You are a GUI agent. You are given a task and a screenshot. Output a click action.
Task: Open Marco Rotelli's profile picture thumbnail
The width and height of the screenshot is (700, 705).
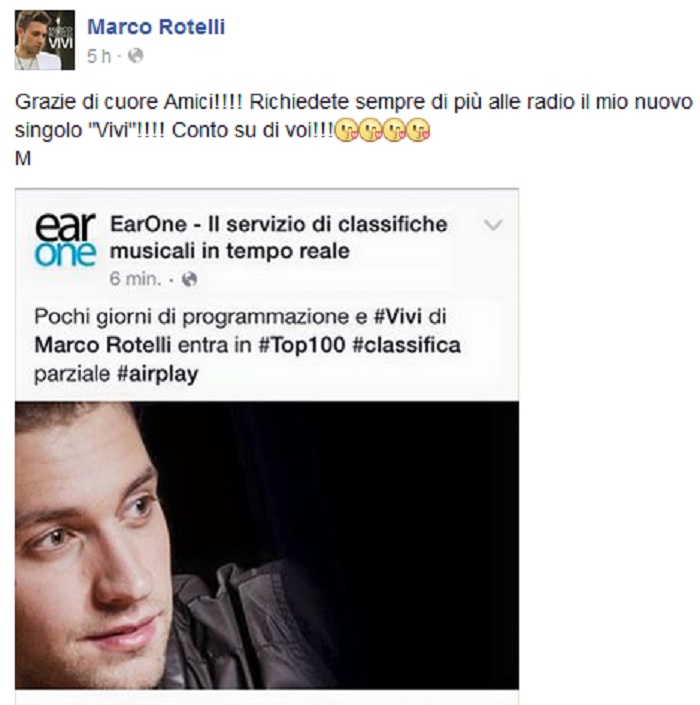tap(45, 40)
